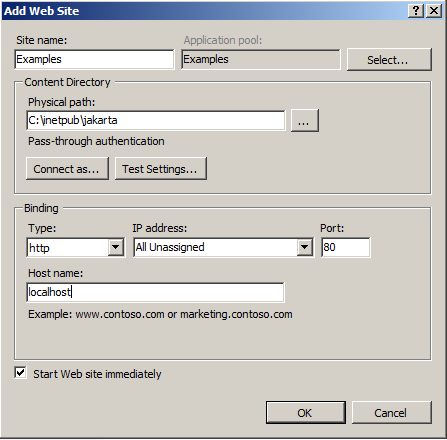Image resolution: width=447 pixels, height=440 pixels.
Task: Click the Select... application pool button
Action: (389, 60)
